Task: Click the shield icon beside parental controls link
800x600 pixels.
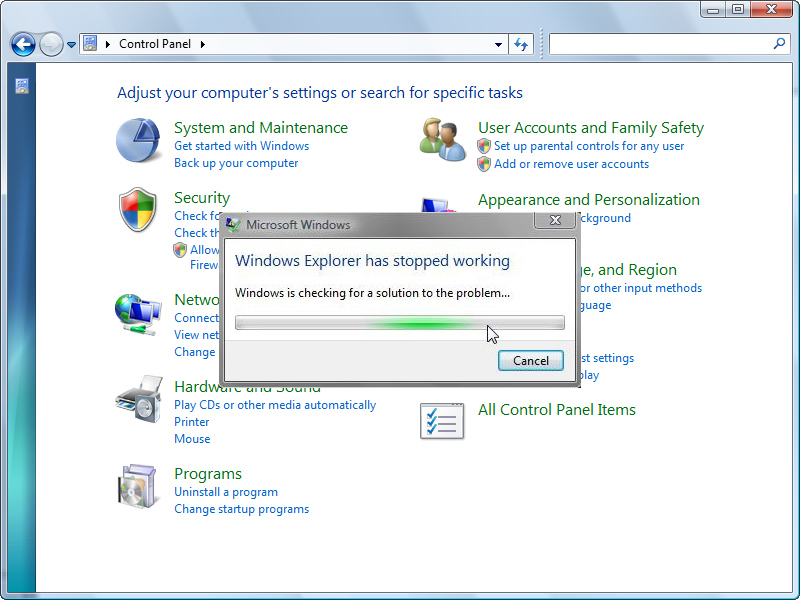Action: pyautogui.click(x=484, y=146)
